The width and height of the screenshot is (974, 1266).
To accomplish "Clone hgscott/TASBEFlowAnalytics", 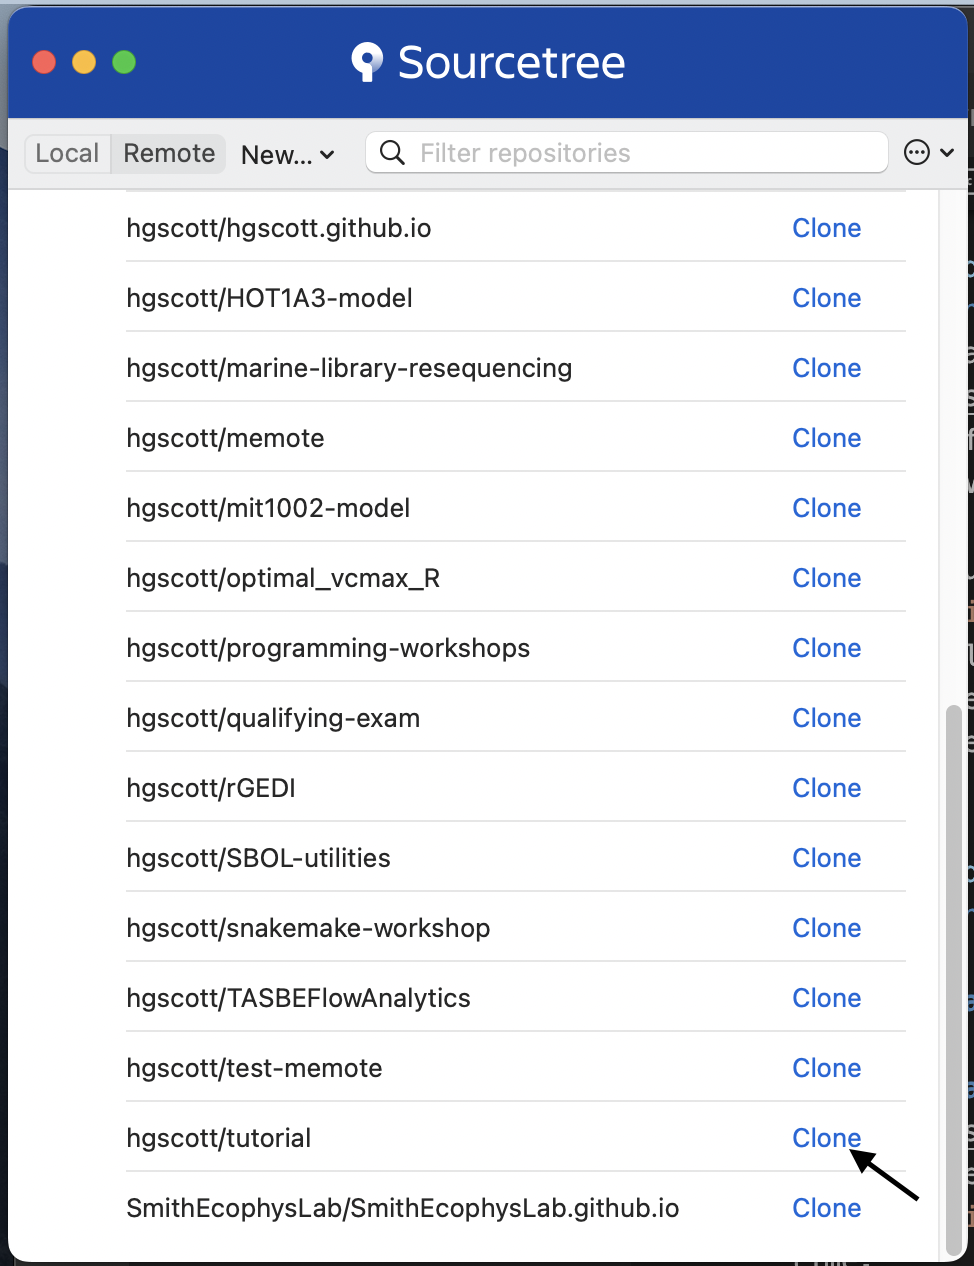I will (x=826, y=998).
